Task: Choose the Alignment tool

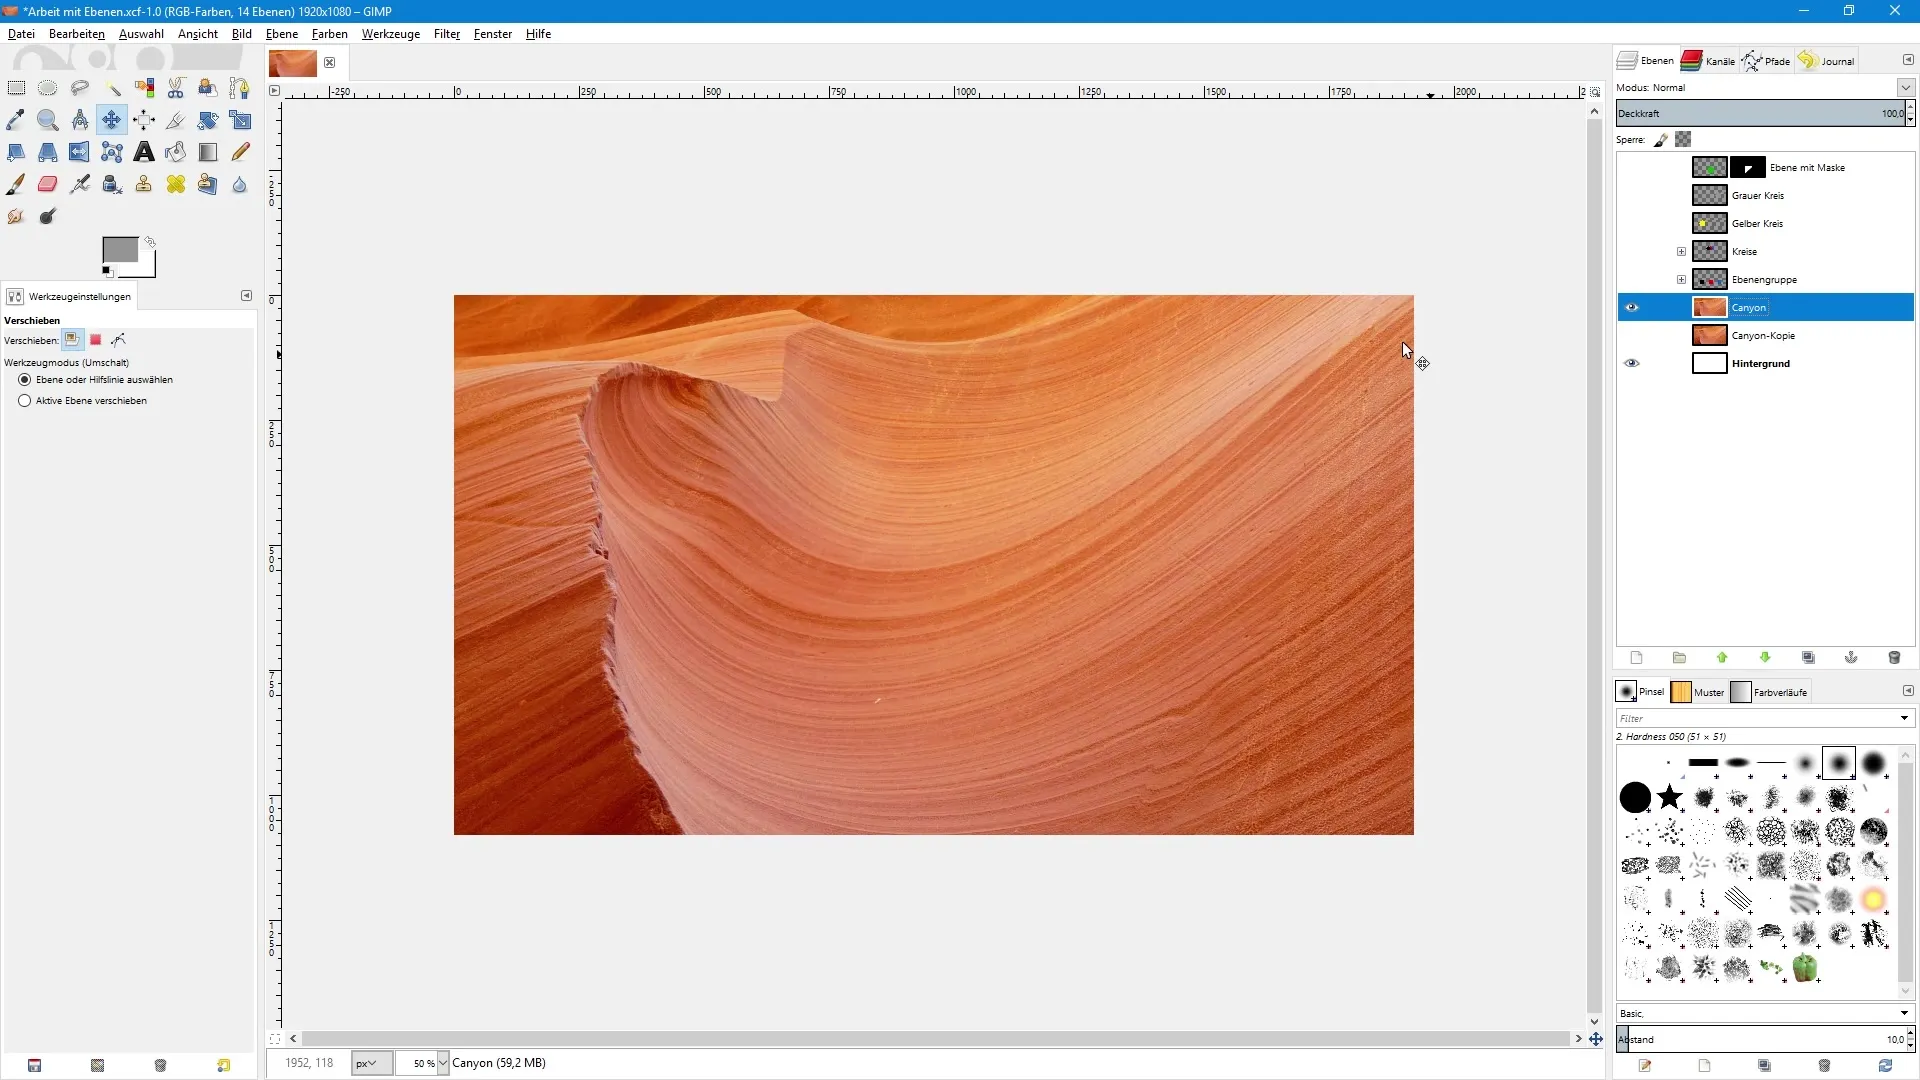Action: pos(144,120)
